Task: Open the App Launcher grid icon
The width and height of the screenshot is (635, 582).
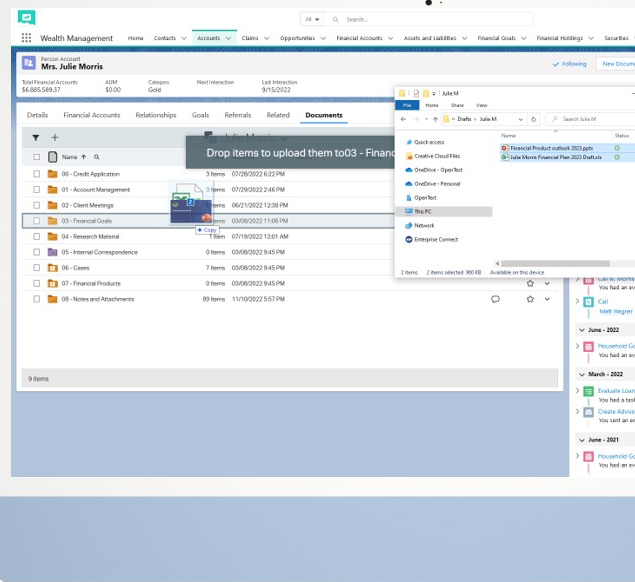Action: tap(26, 38)
